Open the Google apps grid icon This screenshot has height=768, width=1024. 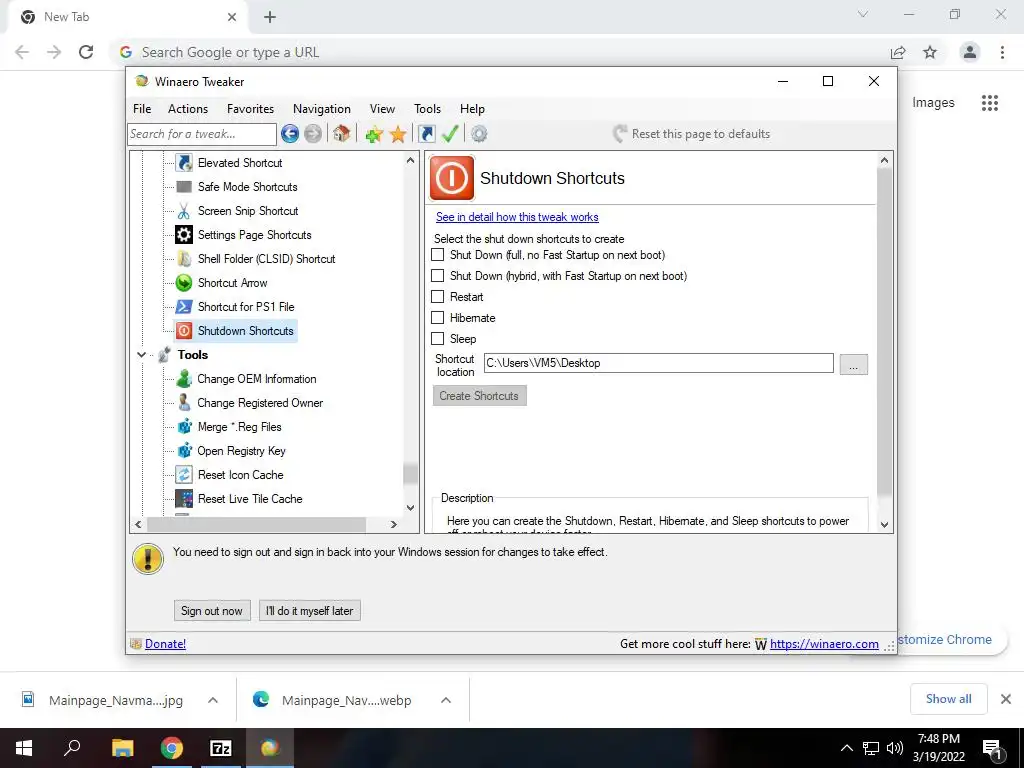pos(989,103)
